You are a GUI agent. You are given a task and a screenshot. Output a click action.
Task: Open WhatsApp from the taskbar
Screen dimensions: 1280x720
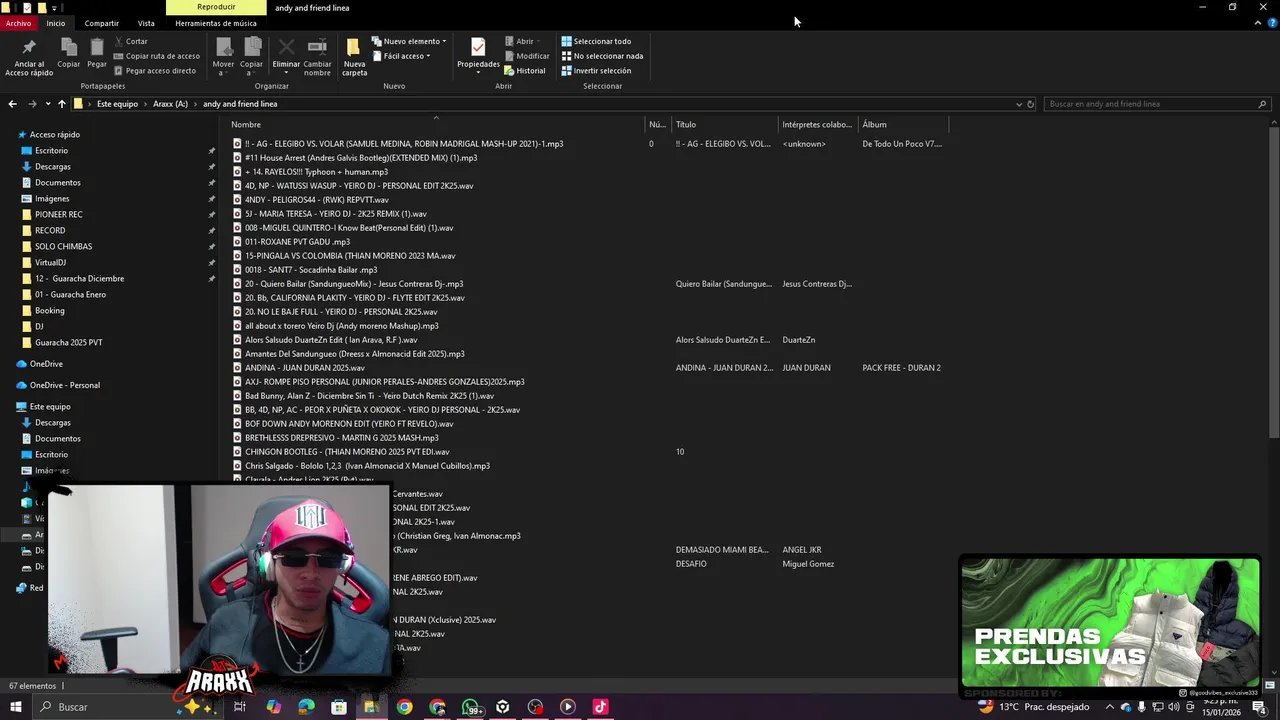(470, 707)
